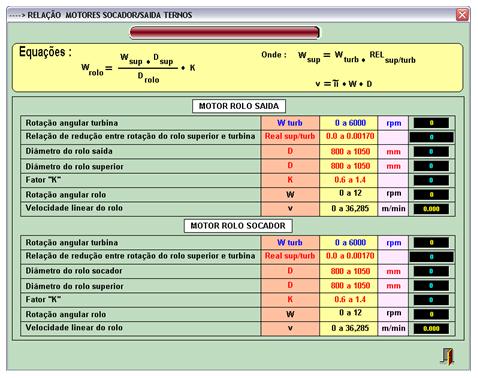Click Diâmetro do rolo saida value field

click(431, 152)
